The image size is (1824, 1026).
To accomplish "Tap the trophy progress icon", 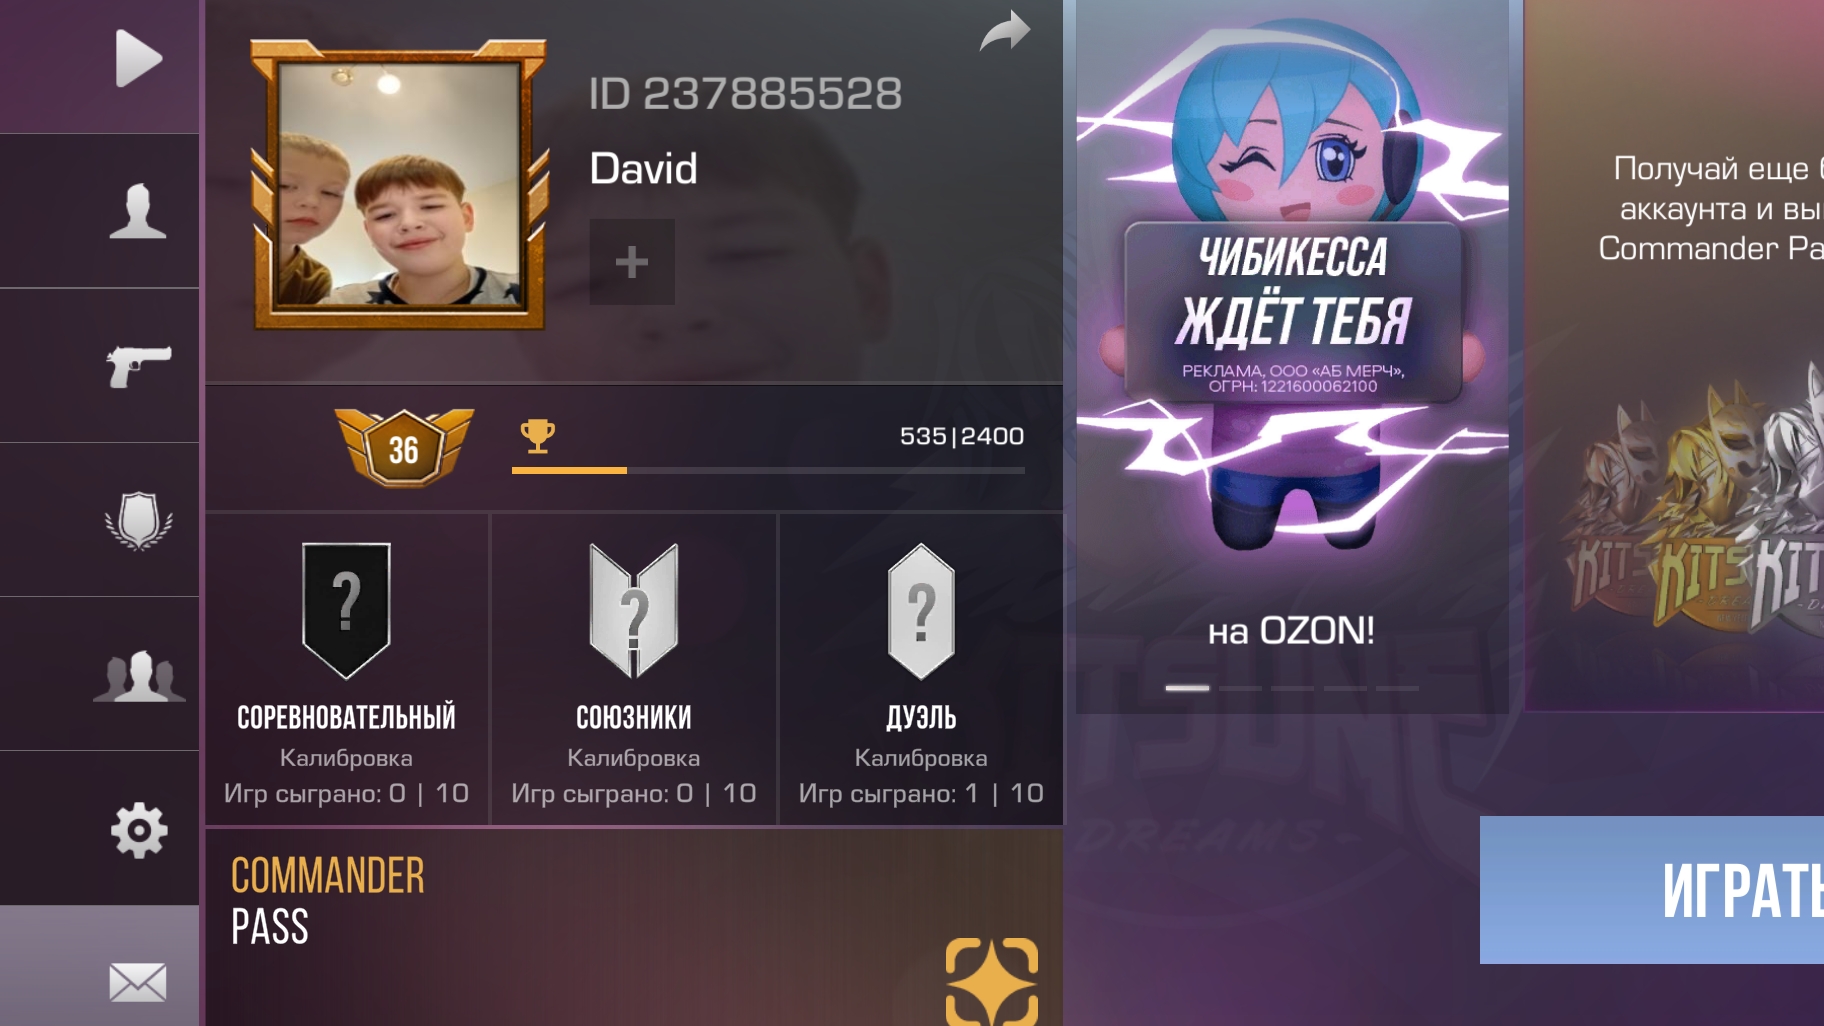I will coord(537,436).
